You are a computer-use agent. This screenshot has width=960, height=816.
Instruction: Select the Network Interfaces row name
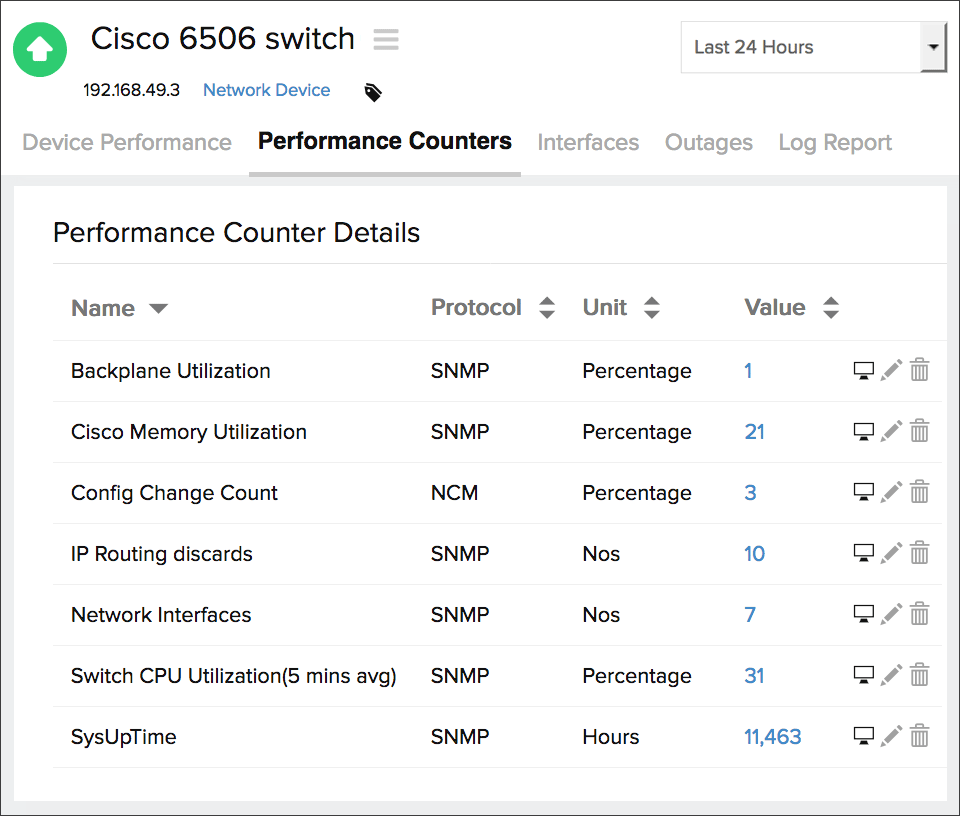161,615
